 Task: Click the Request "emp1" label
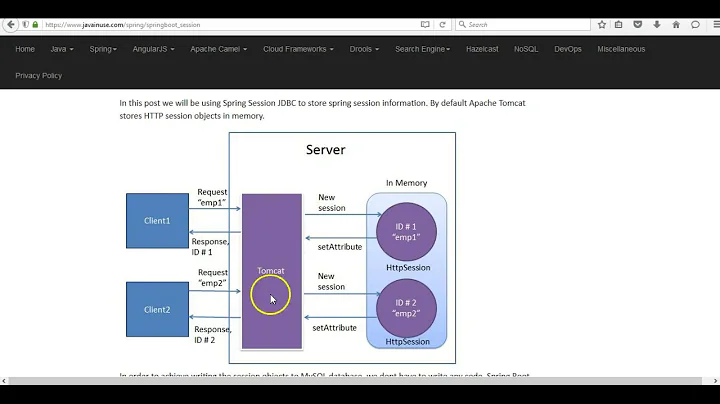(x=212, y=197)
